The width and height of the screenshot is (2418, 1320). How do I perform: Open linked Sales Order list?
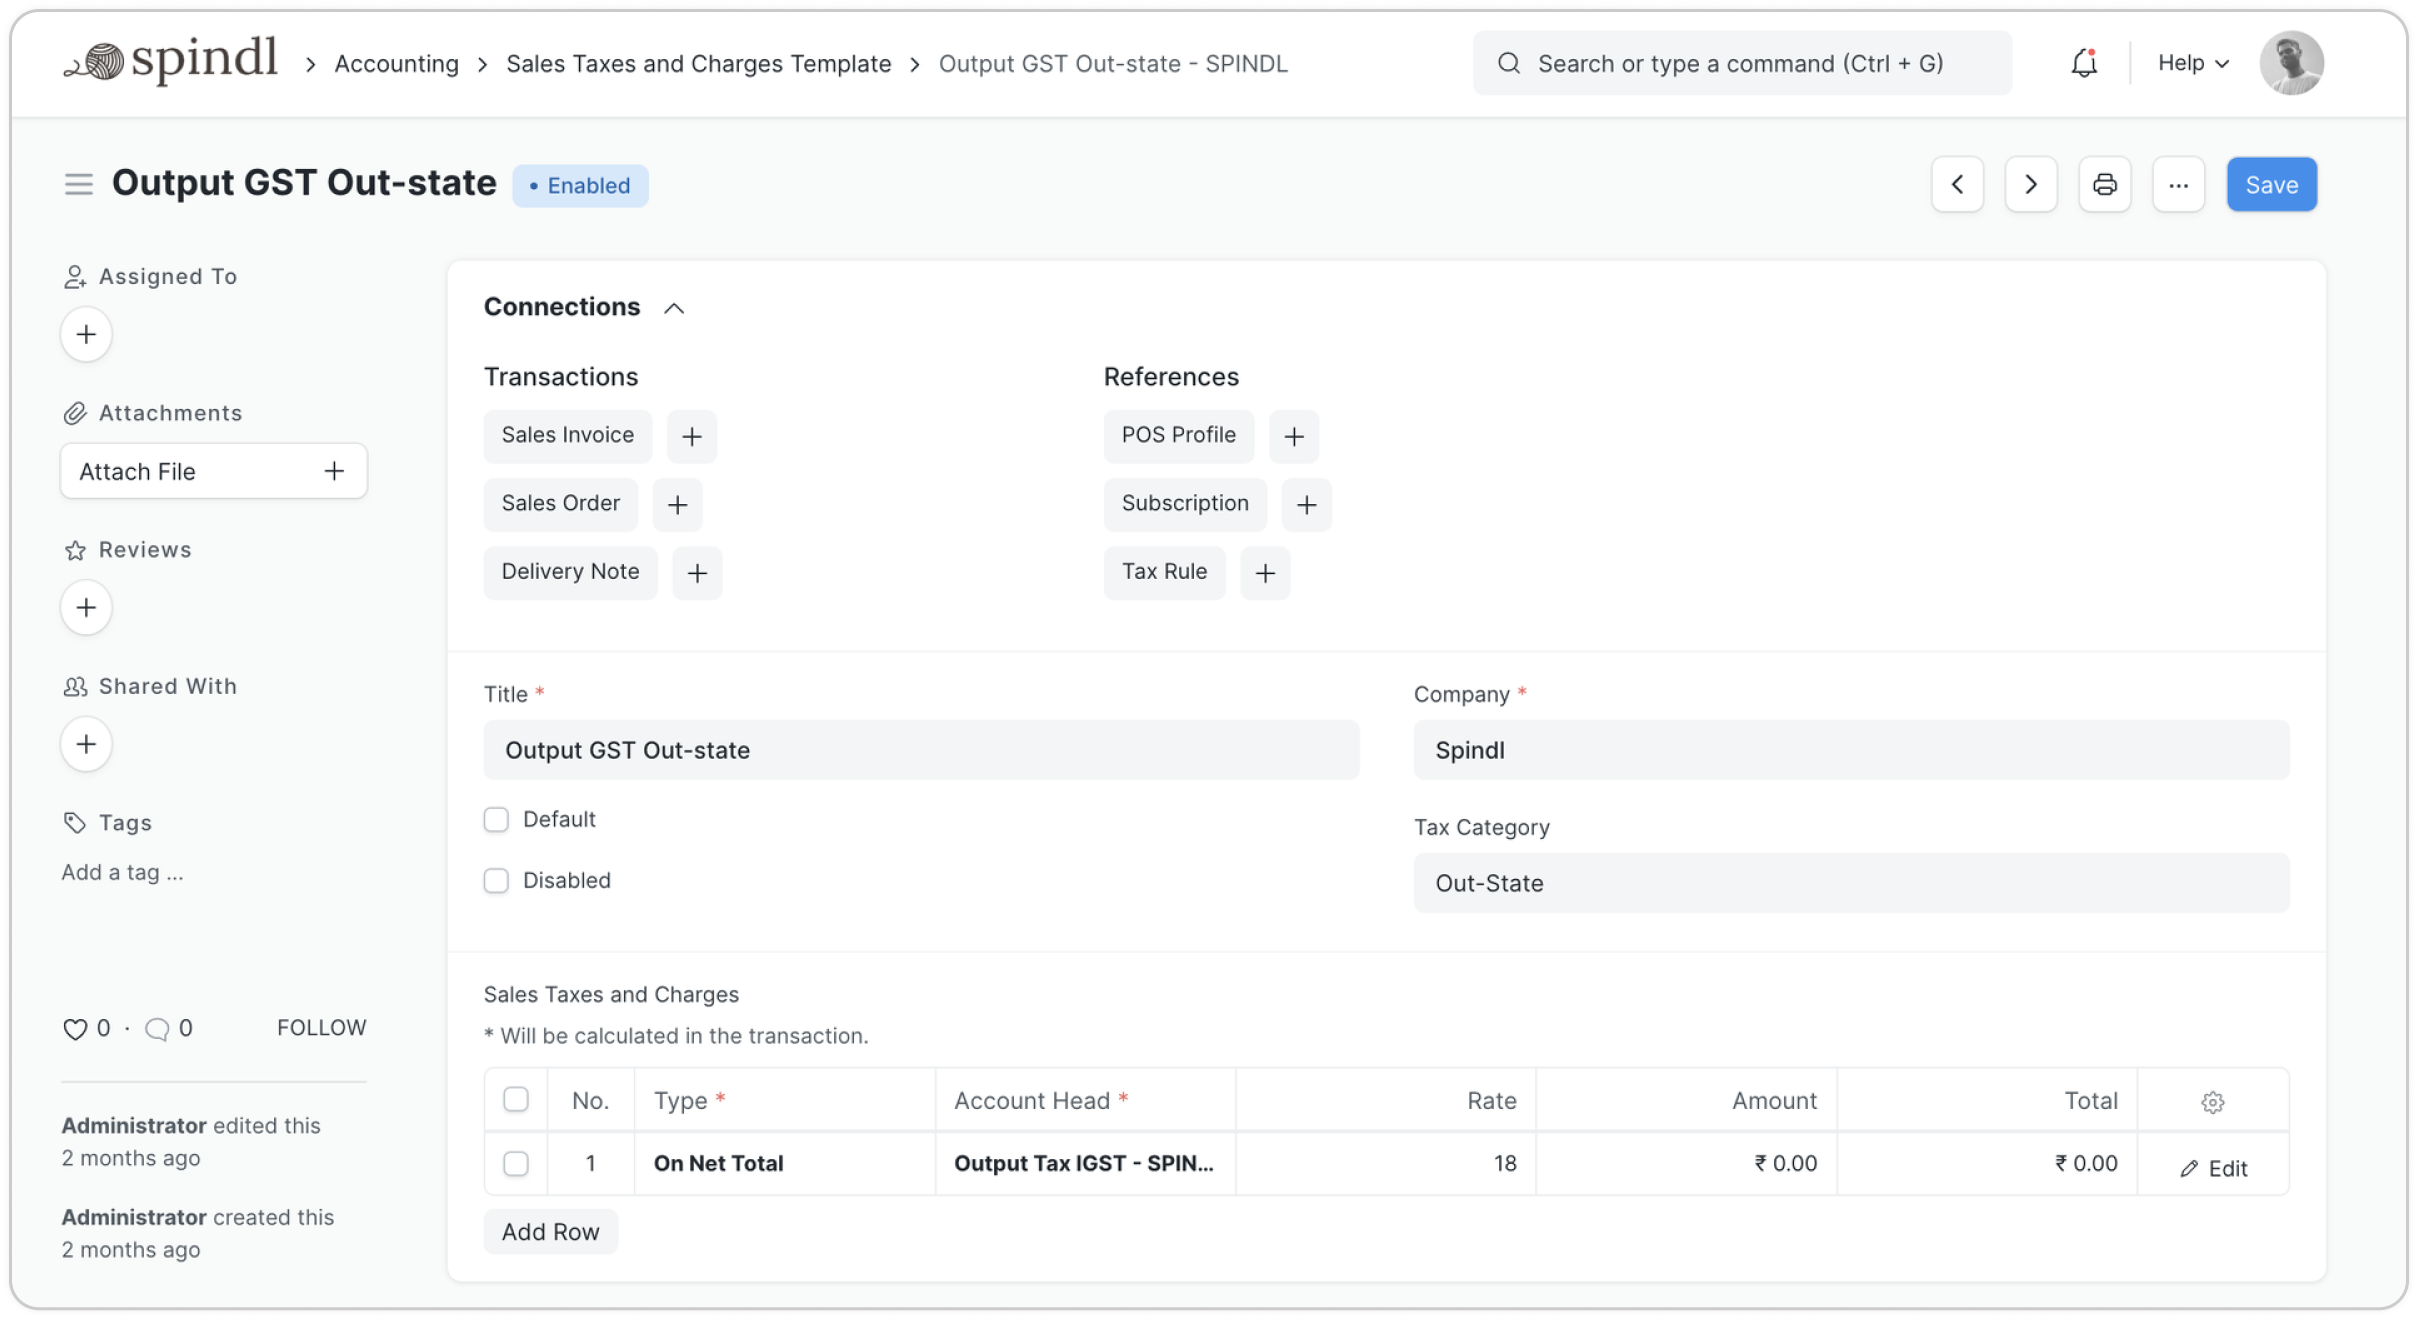tap(561, 504)
